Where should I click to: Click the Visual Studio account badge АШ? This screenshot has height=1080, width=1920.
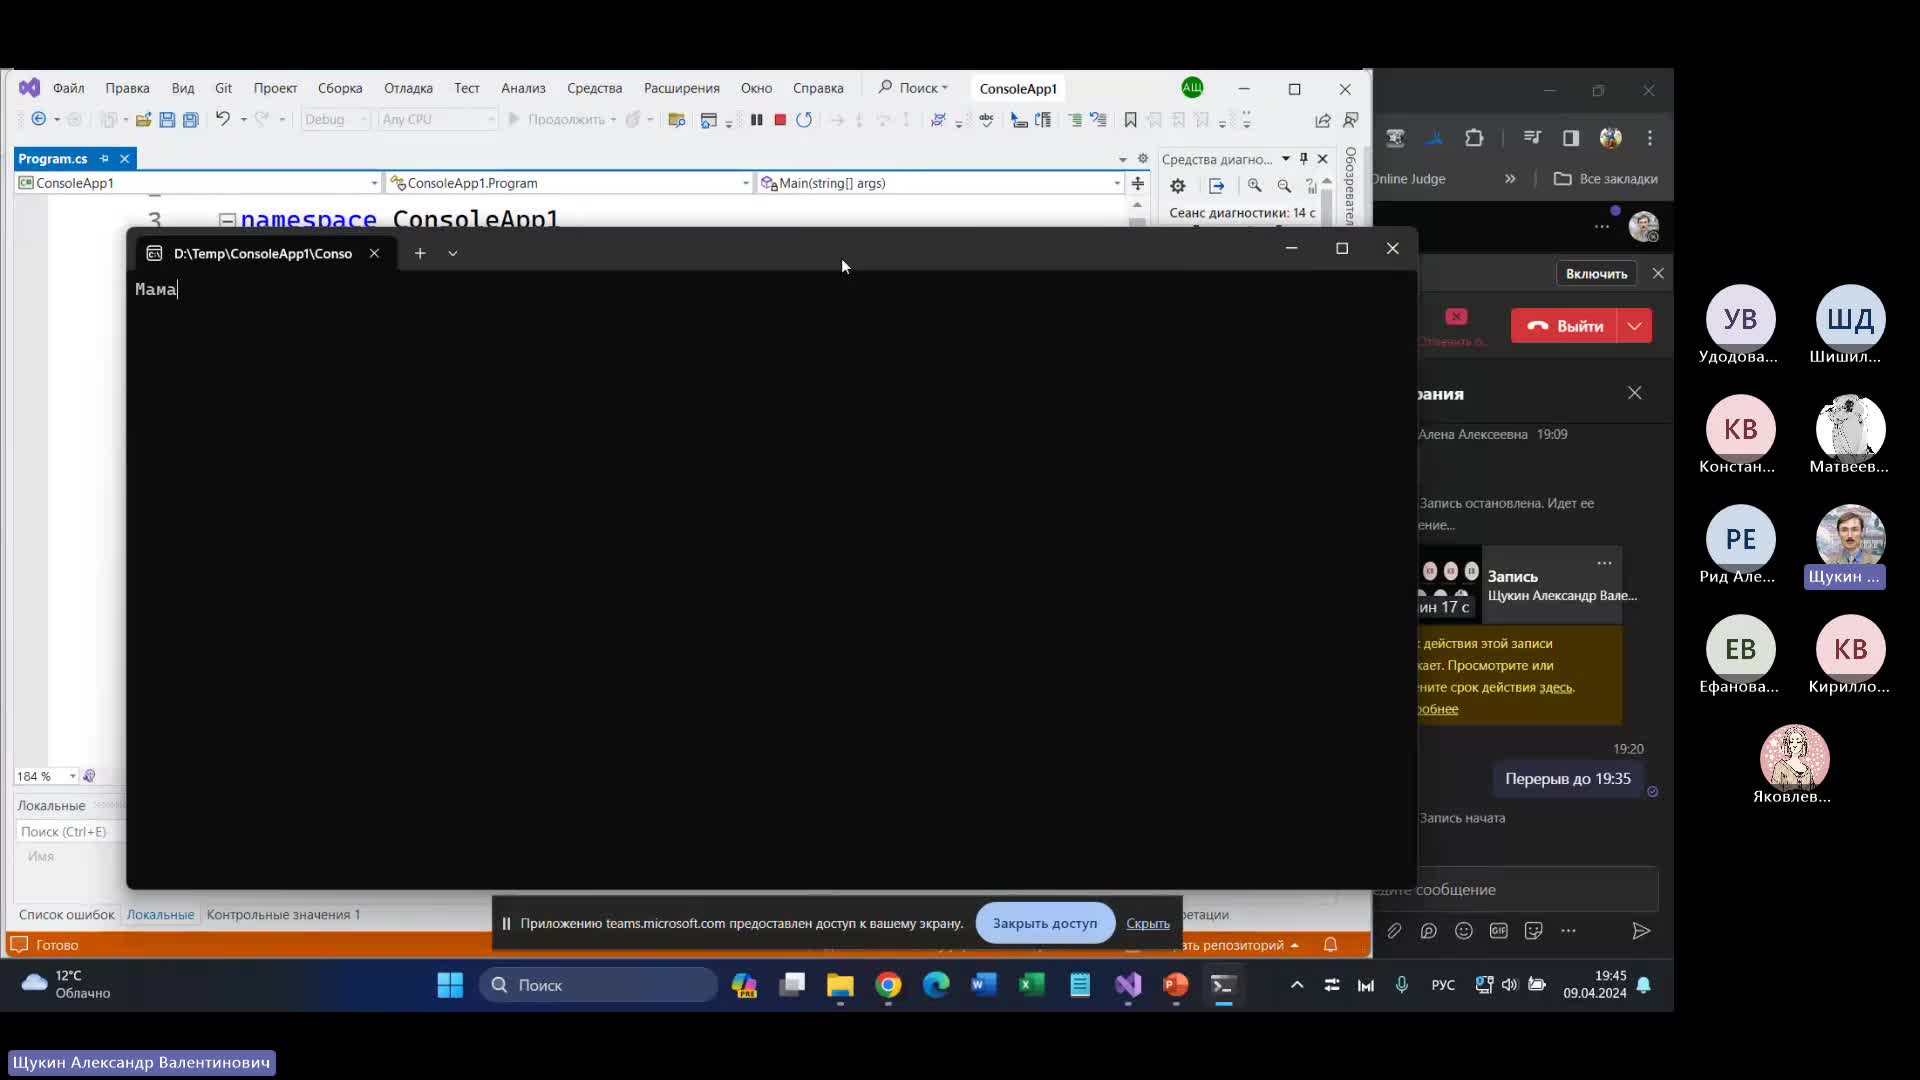coord(1192,88)
